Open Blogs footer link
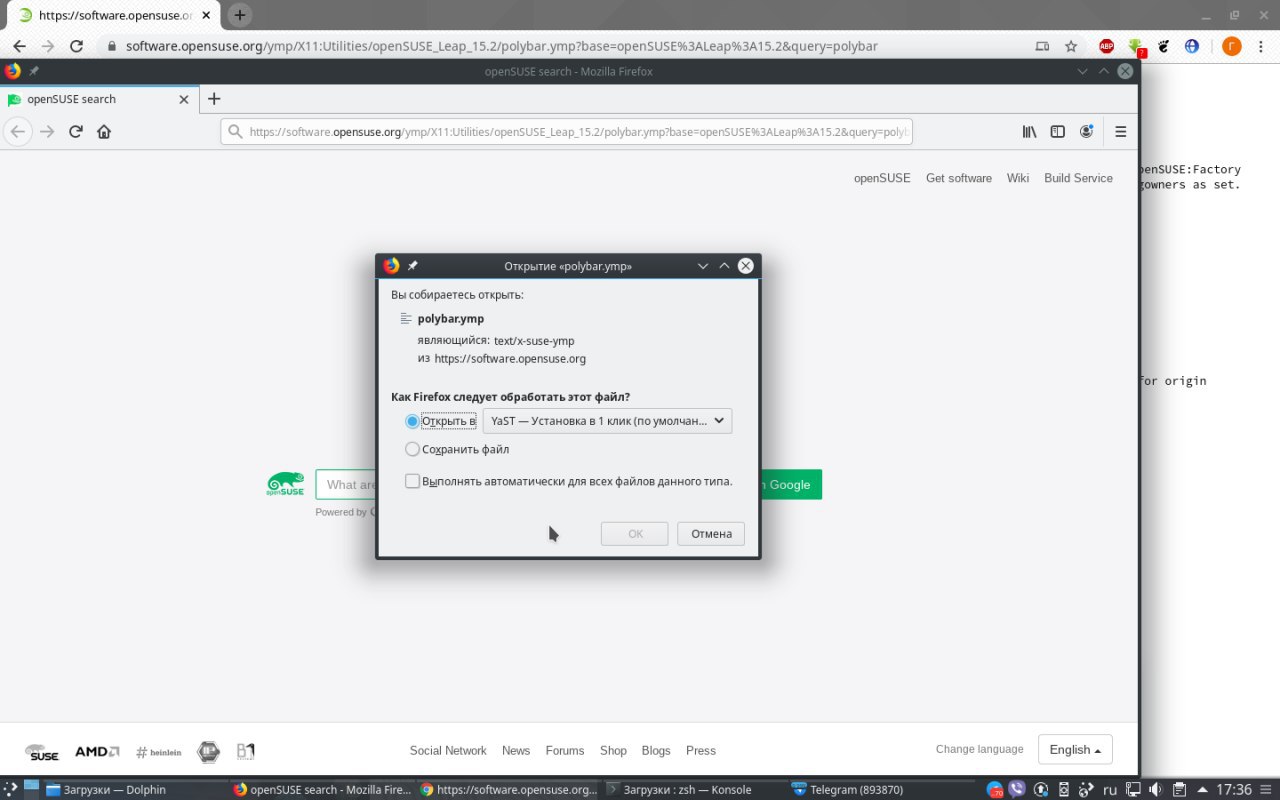The width and height of the screenshot is (1280, 800). click(656, 750)
